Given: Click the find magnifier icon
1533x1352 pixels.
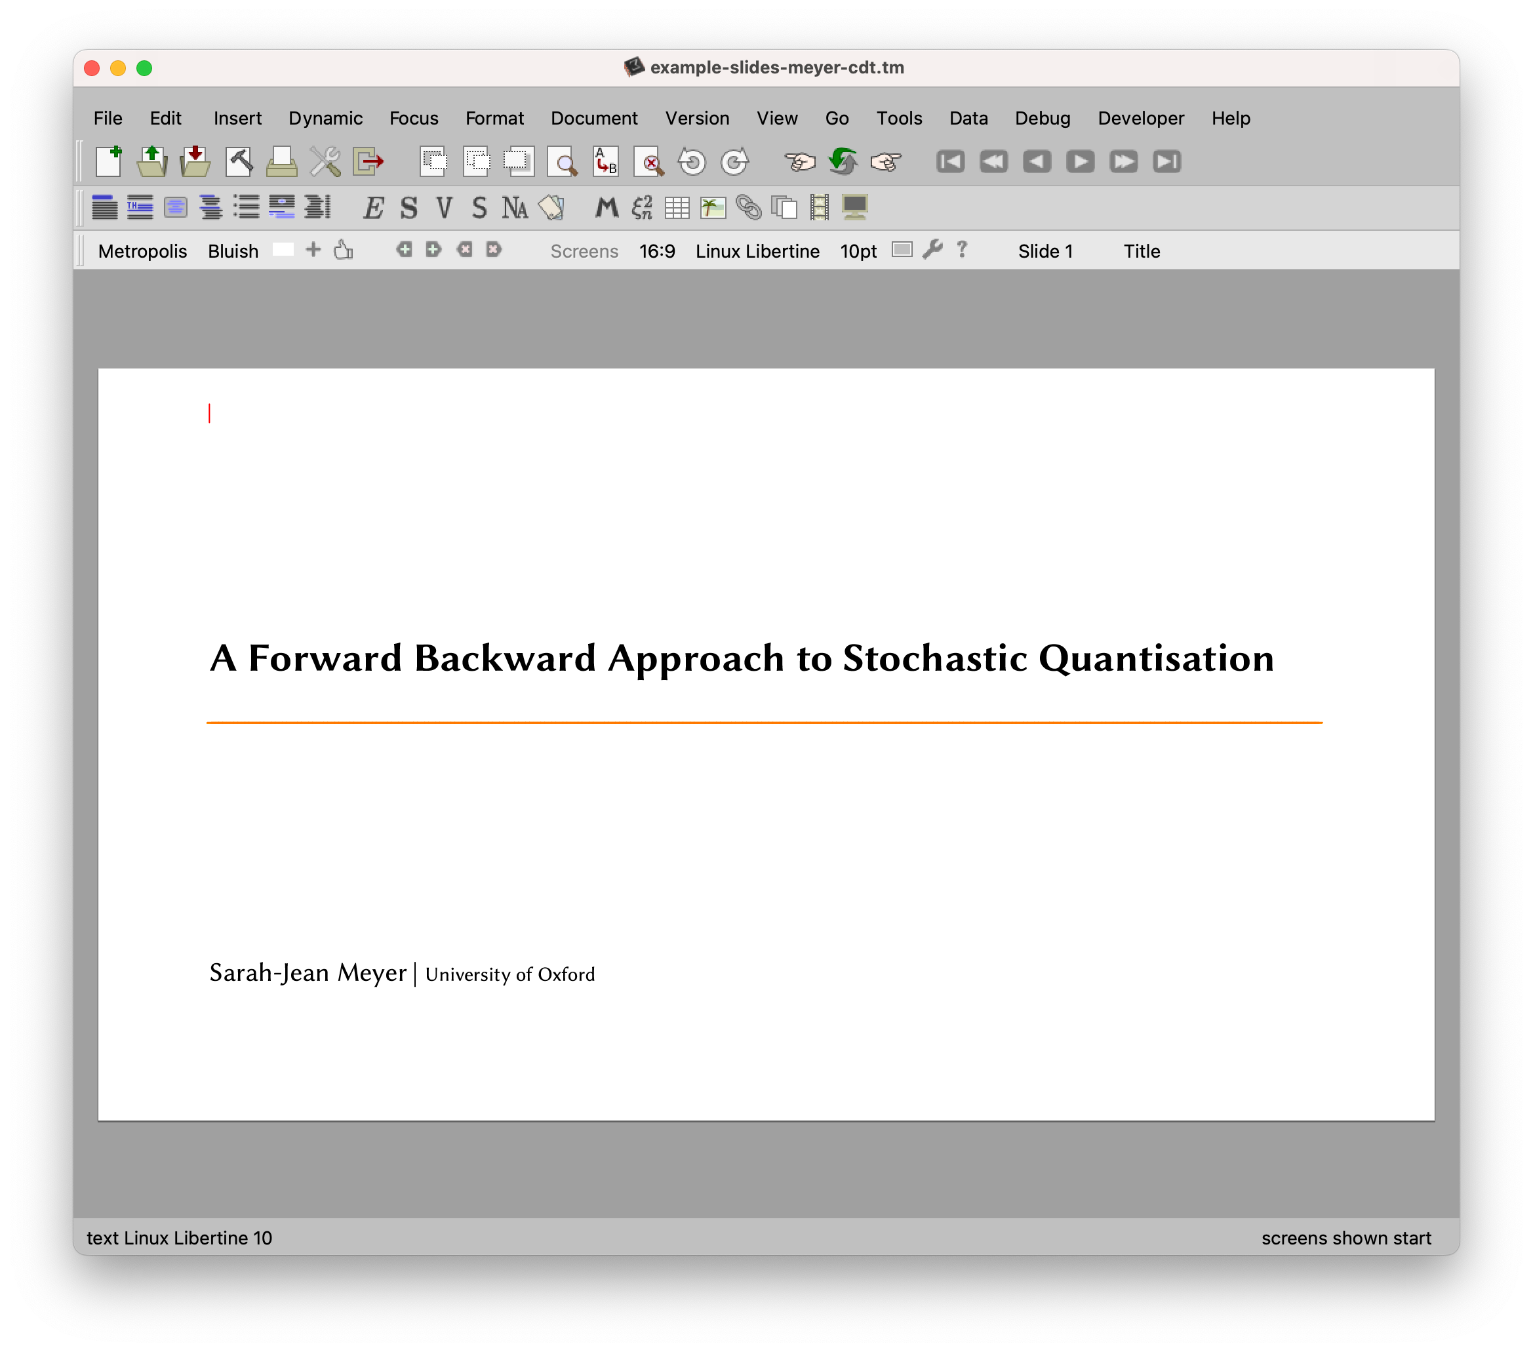Looking at the screenshot, I should pos(563,161).
